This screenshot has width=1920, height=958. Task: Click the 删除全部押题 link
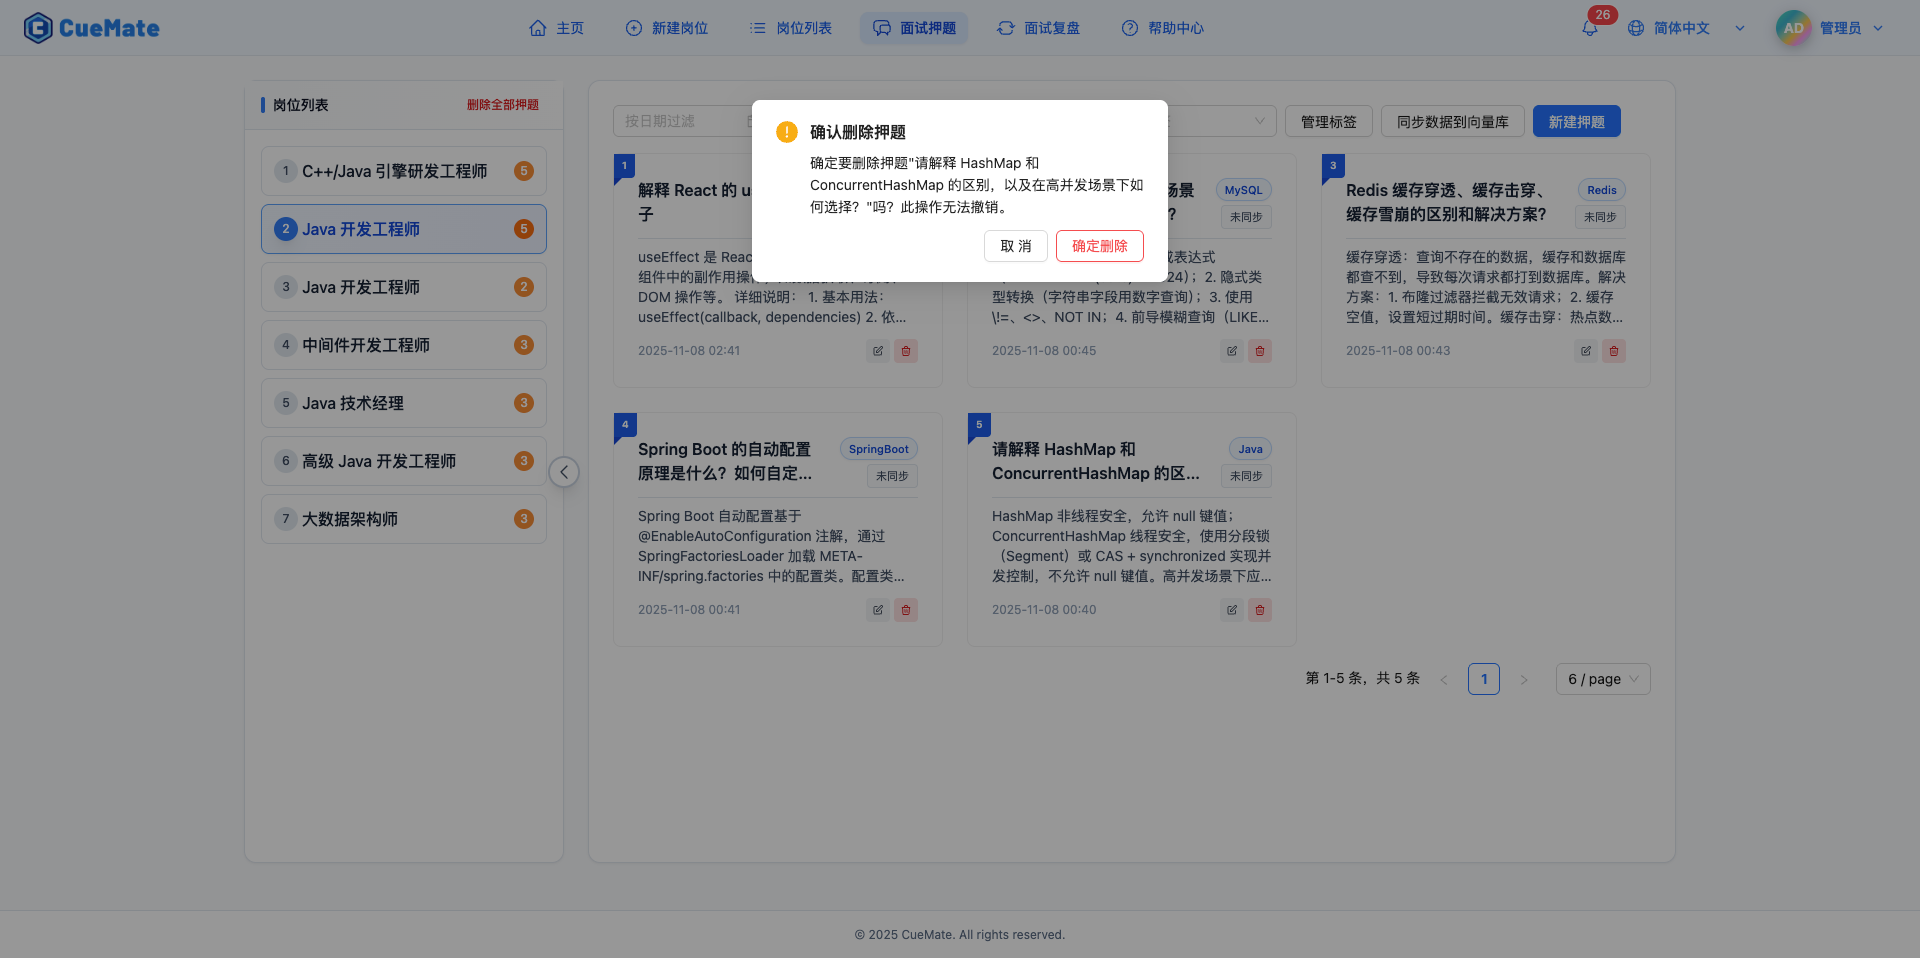502,105
